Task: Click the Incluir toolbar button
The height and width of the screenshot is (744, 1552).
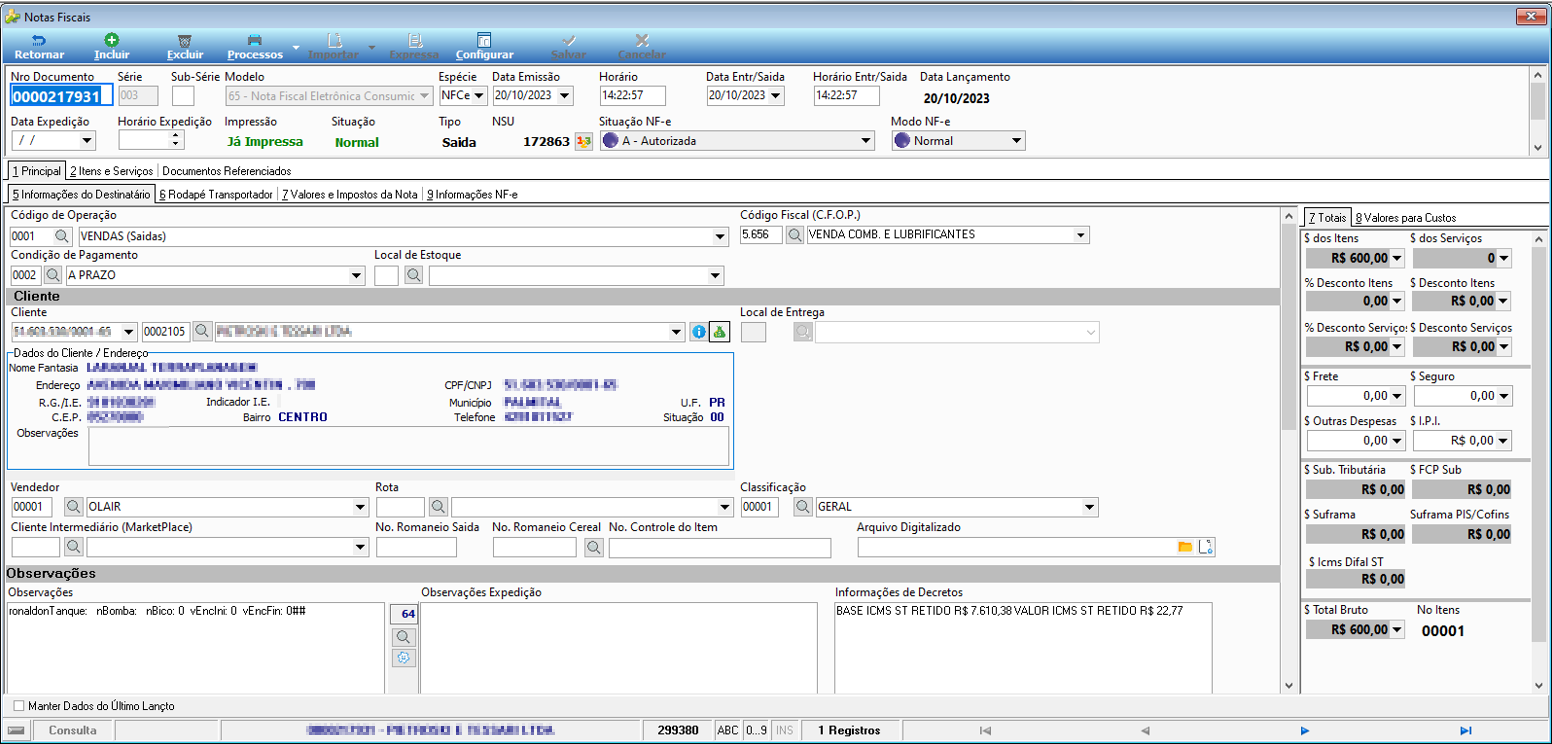Action: (111, 47)
